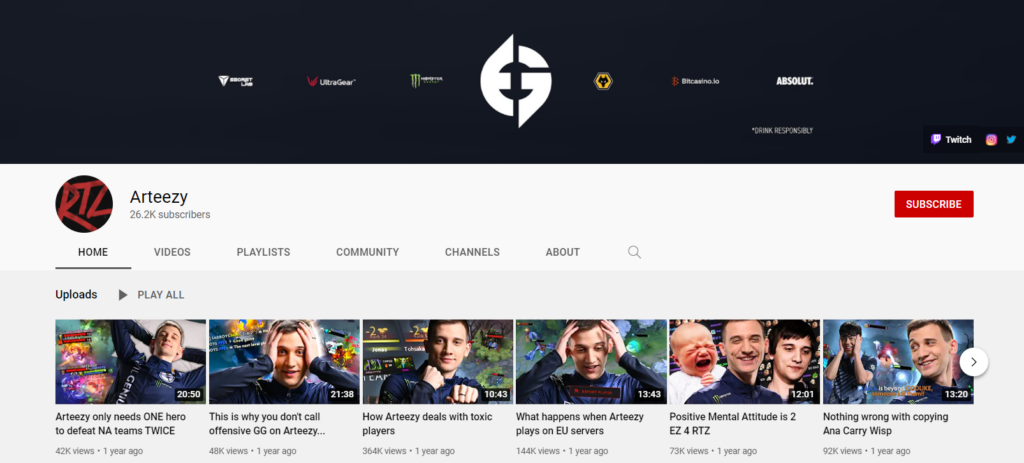Open the Twitter bird icon link

[x=1011, y=139]
